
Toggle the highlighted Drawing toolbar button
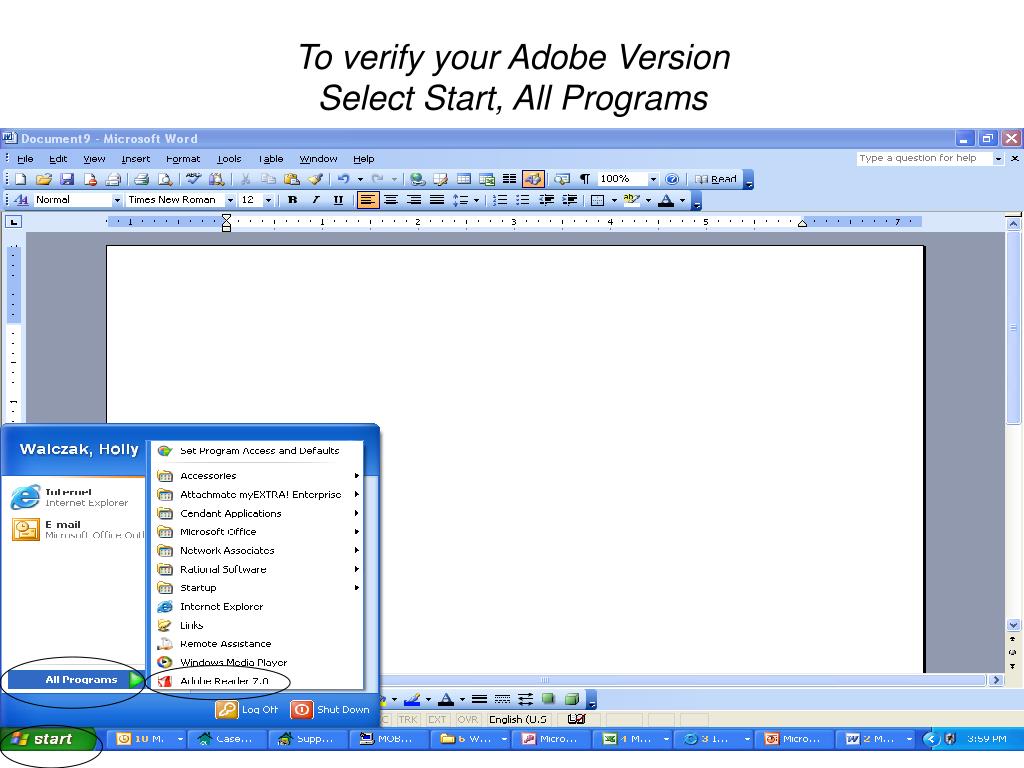pos(533,179)
